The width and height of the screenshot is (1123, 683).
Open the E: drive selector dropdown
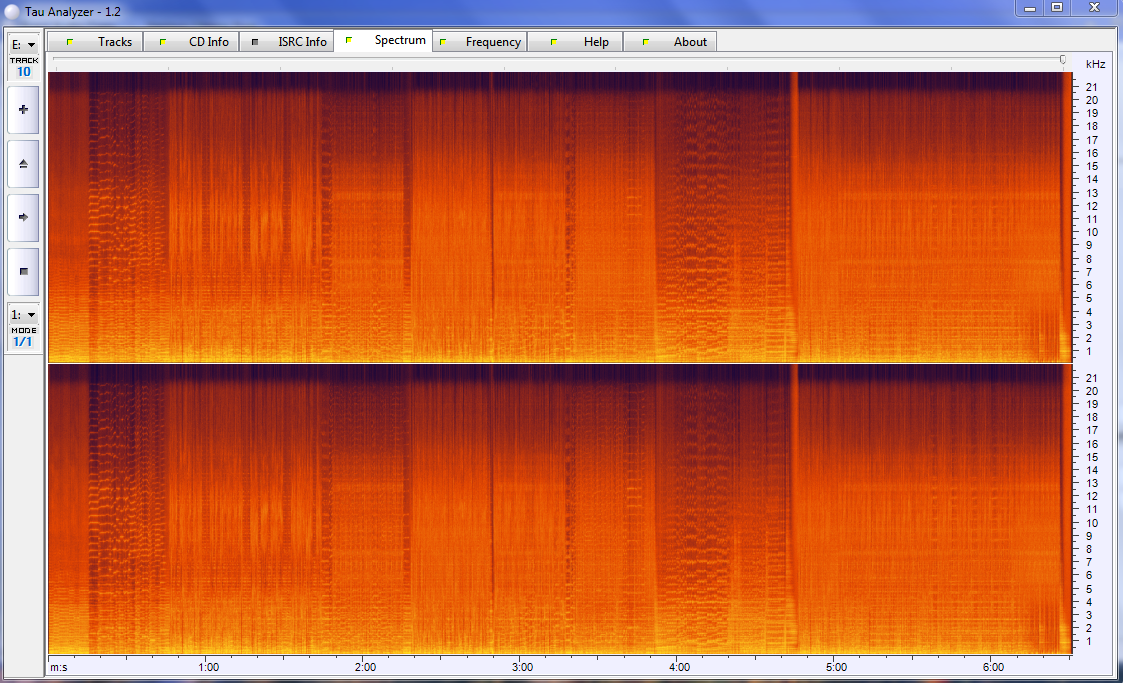pos(22,44)
